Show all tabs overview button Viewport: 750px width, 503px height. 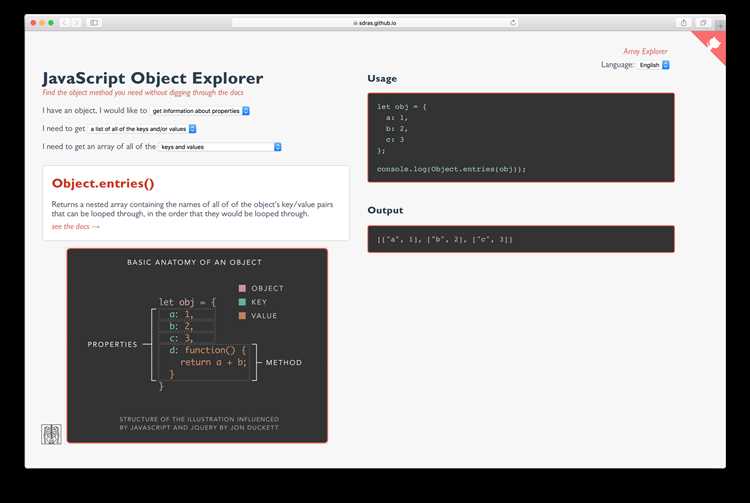(x=703, y=22)
